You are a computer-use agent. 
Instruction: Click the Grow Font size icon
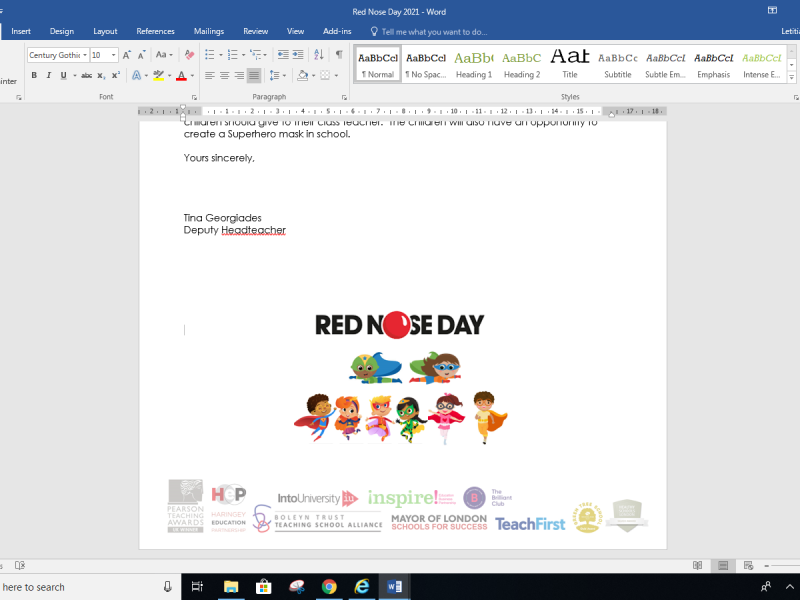[127, 55]
